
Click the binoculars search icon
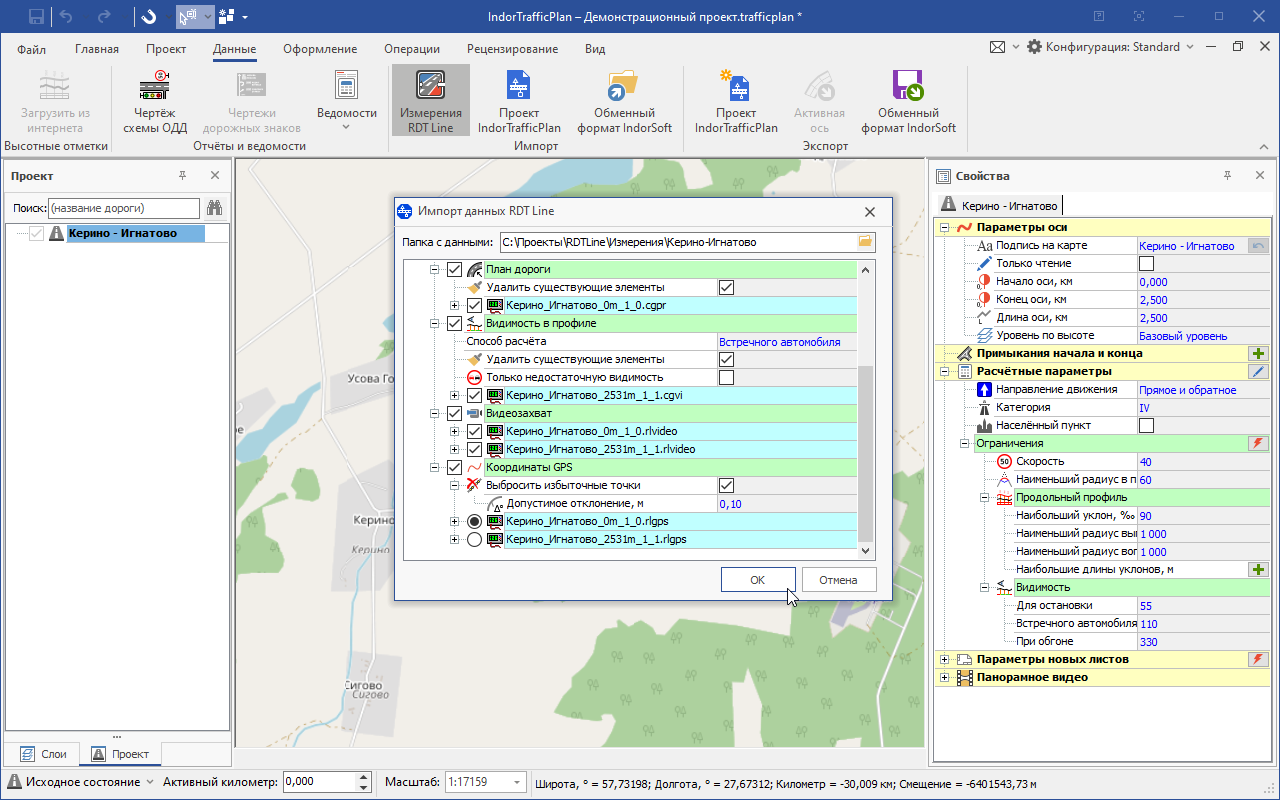coord(215,208)
